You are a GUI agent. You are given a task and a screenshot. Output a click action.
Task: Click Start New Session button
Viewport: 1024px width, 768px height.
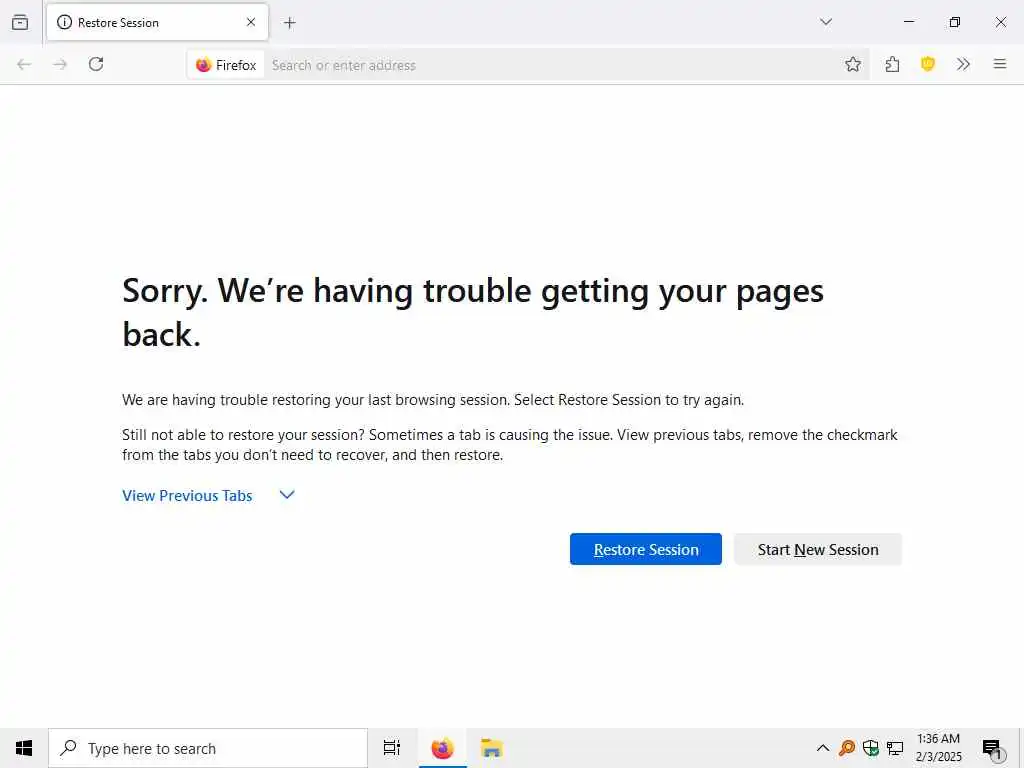point(818,549)
